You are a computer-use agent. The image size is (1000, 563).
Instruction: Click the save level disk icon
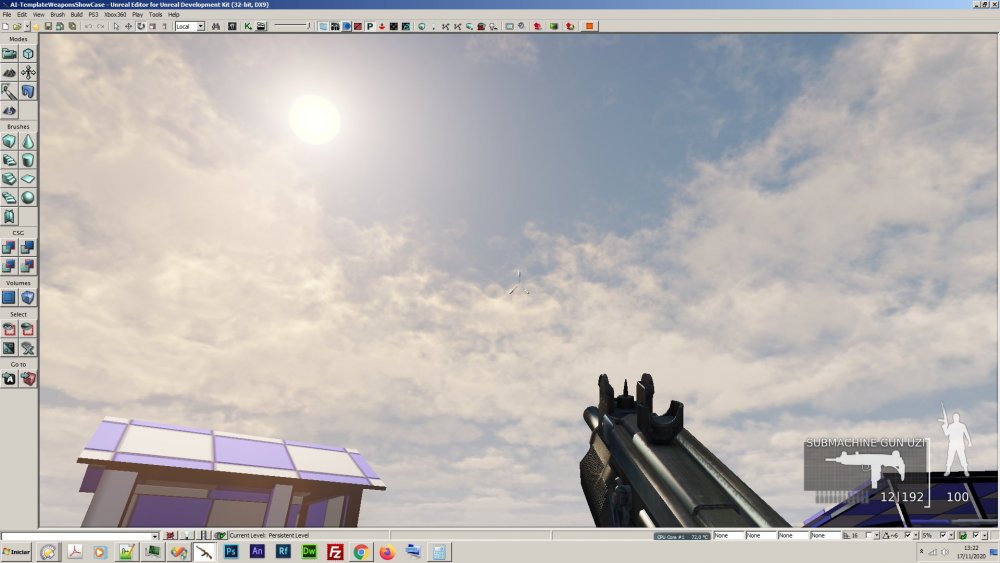click(48, 26)
